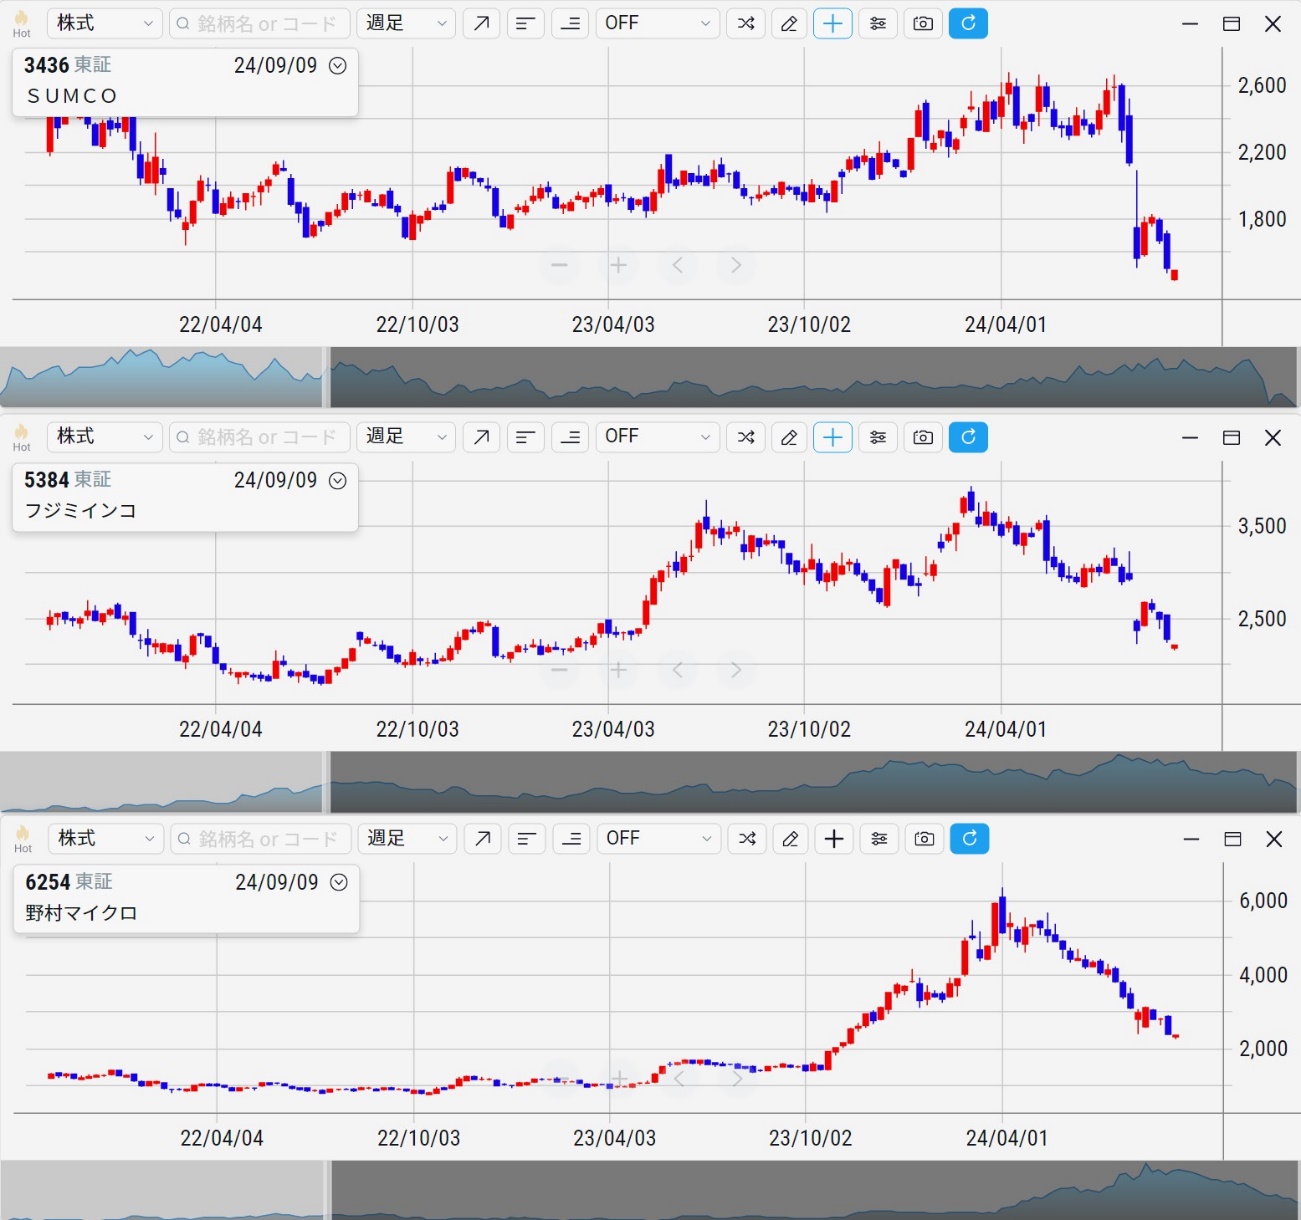Select trend line arrow tool in 野村マイクロ chart
The width and height of the screenshot is (1301, 1220).
(482, 839)
